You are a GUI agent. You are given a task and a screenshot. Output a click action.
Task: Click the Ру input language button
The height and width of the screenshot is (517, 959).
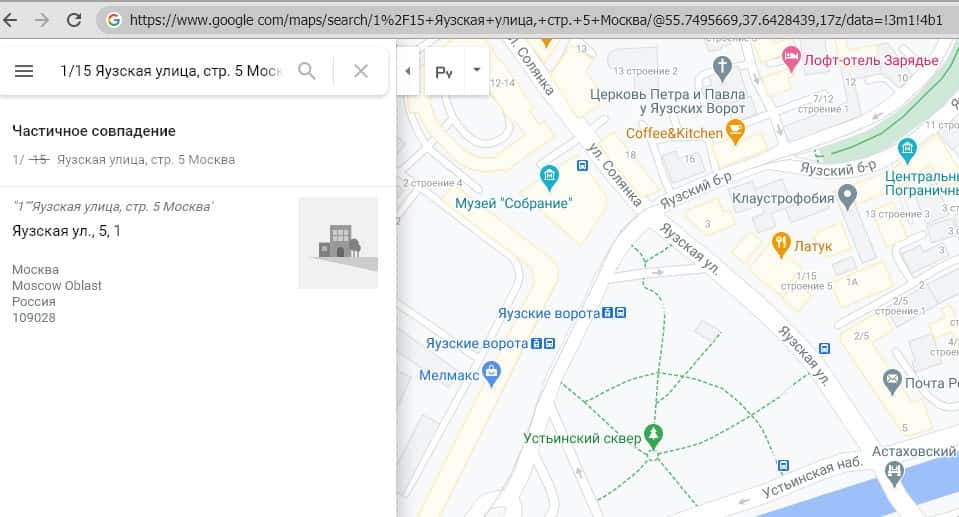(x=444, y=71)
